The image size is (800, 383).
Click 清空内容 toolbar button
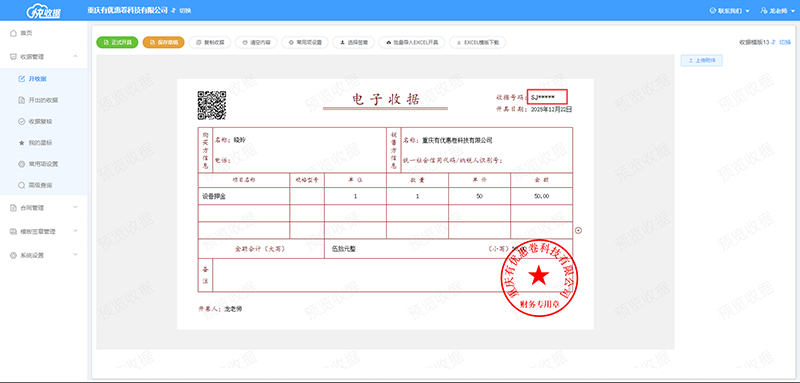[256, 42]
